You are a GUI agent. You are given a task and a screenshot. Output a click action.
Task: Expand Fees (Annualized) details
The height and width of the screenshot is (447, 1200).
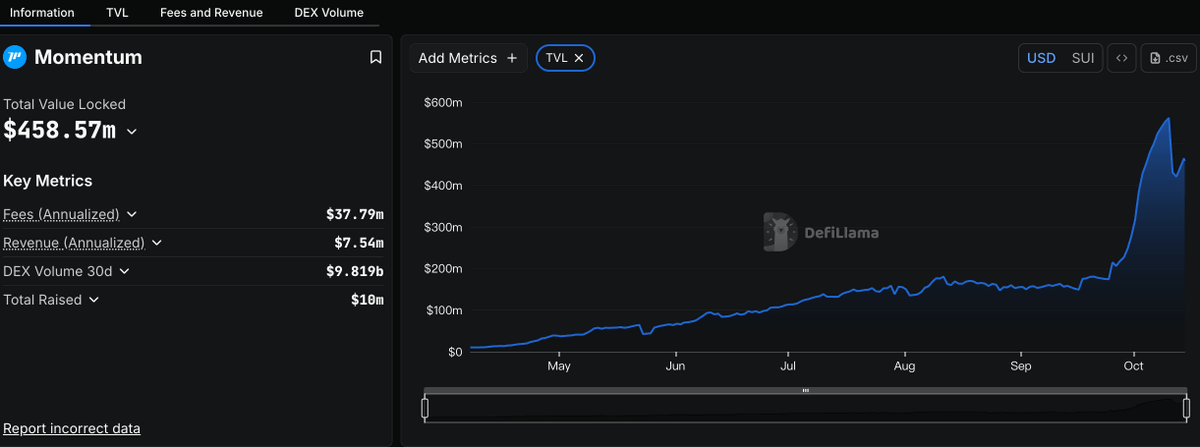pyautogui.click(x=132, y=214)
